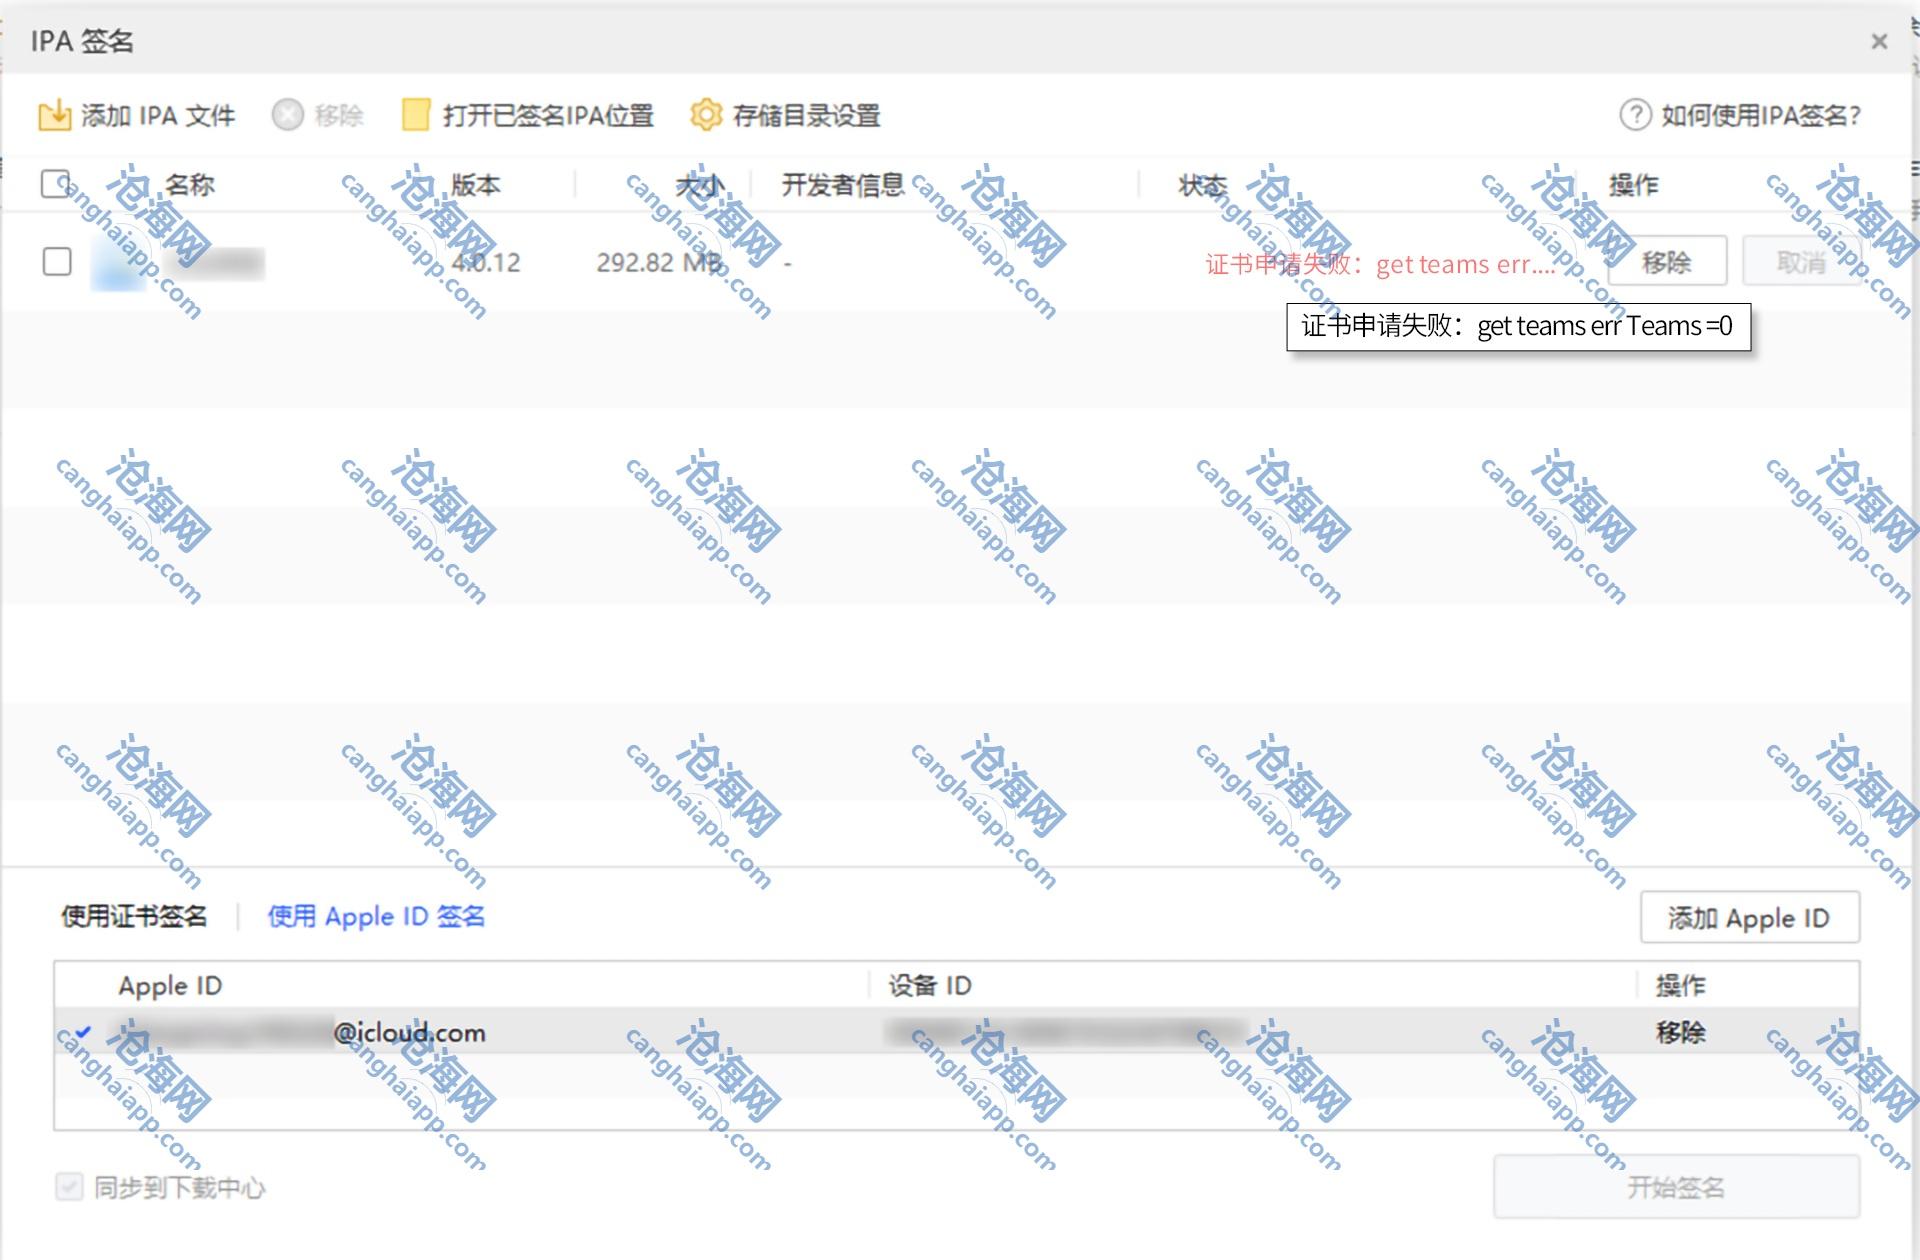Image resolution: width=1920 pixels, height=1260 pixels.
Task: Click remove link for icloud account
Action: point(1680,1032)
